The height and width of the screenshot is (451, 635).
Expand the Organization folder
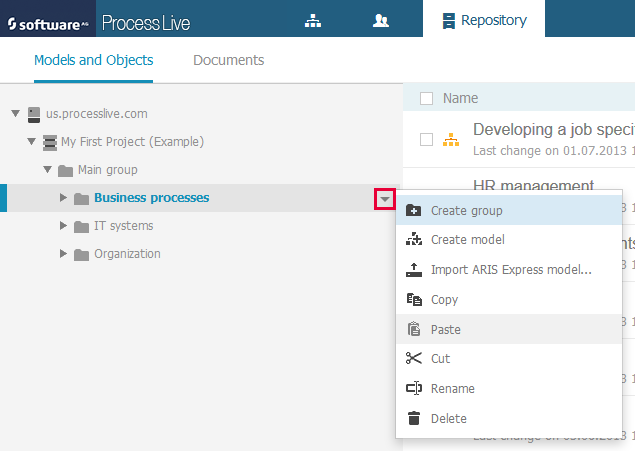point(63,253)
